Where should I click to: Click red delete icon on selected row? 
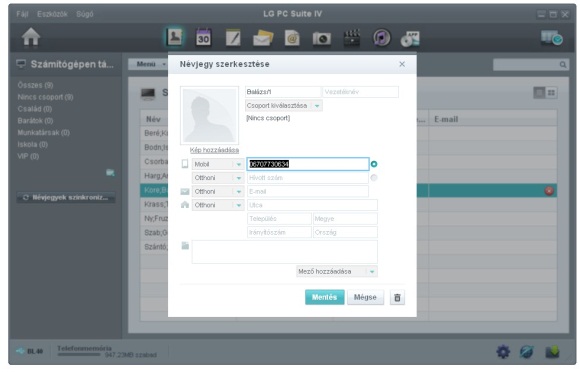click(x=549, y=191)
